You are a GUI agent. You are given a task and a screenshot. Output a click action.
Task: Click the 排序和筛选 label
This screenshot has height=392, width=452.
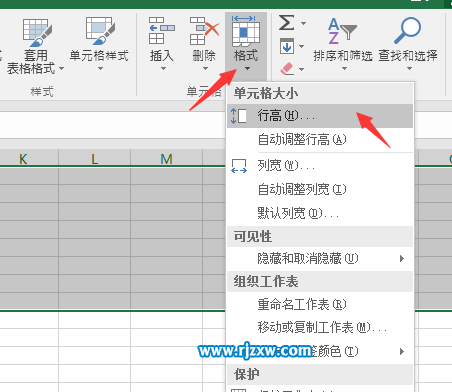coord(343,56)
